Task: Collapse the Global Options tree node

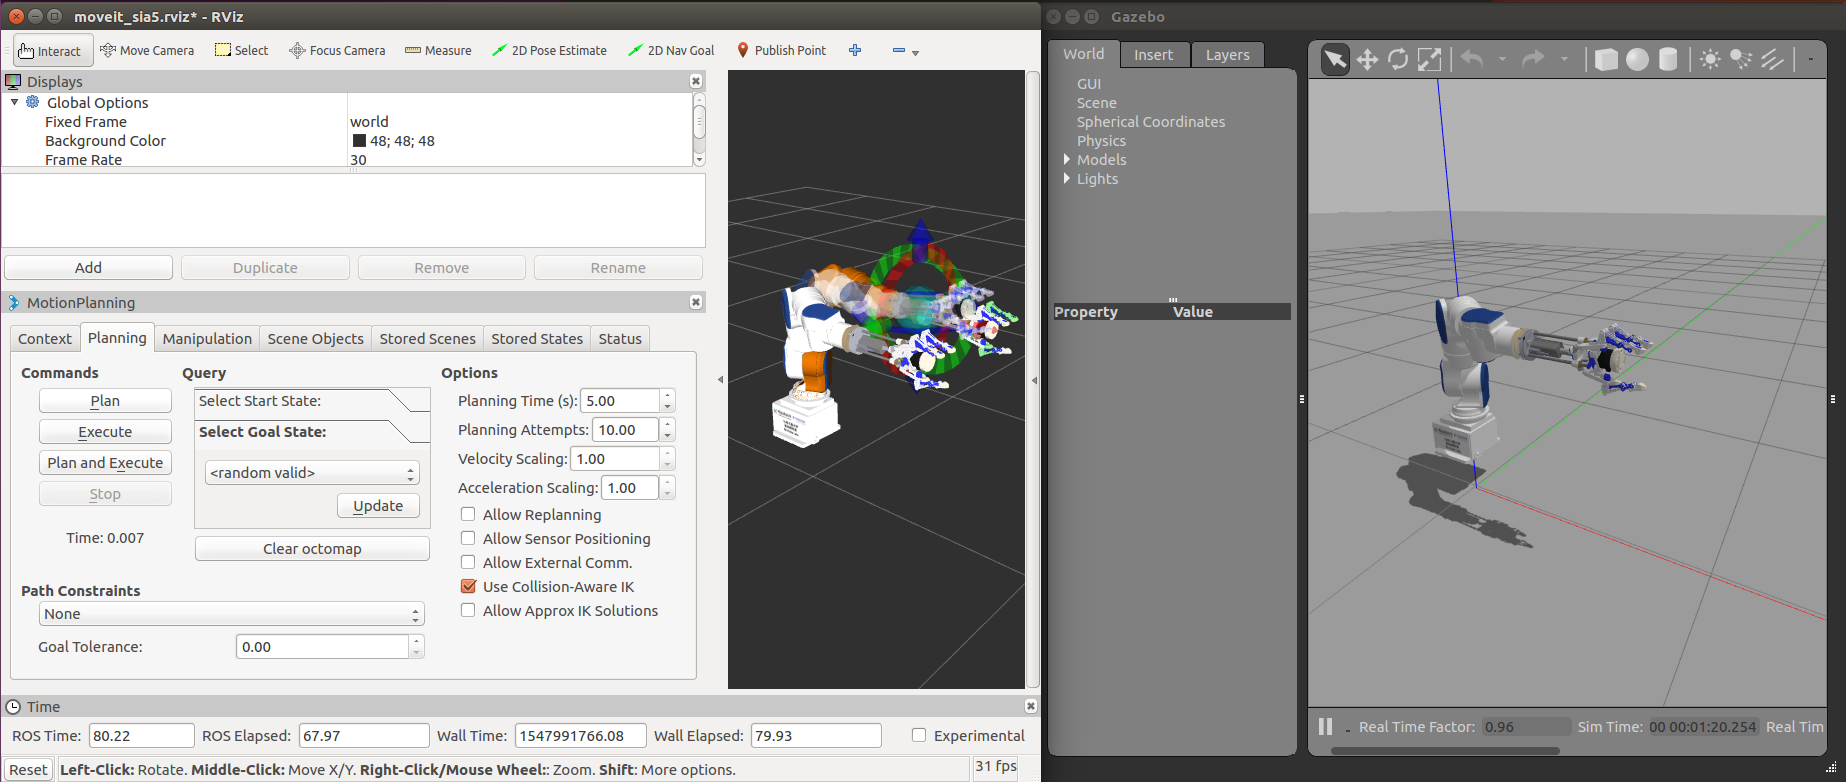Action: (15, 102)
